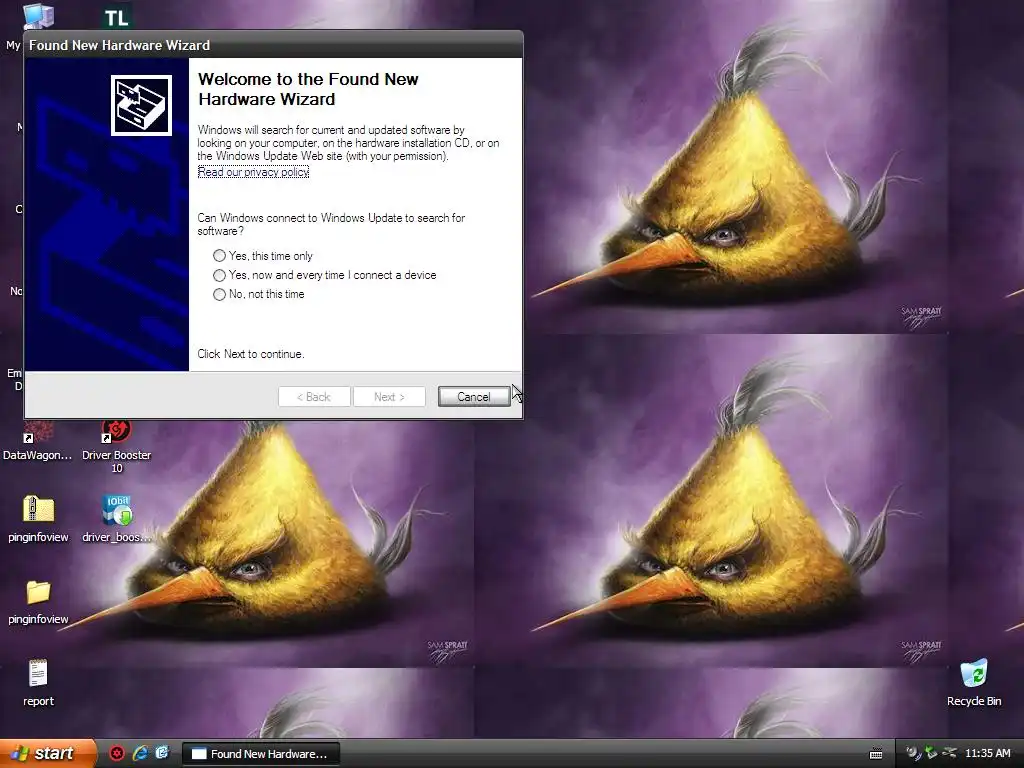This screenshot has width=1024, height=768.
Task: Click the grayed Next button
Action: pos(389,396)
